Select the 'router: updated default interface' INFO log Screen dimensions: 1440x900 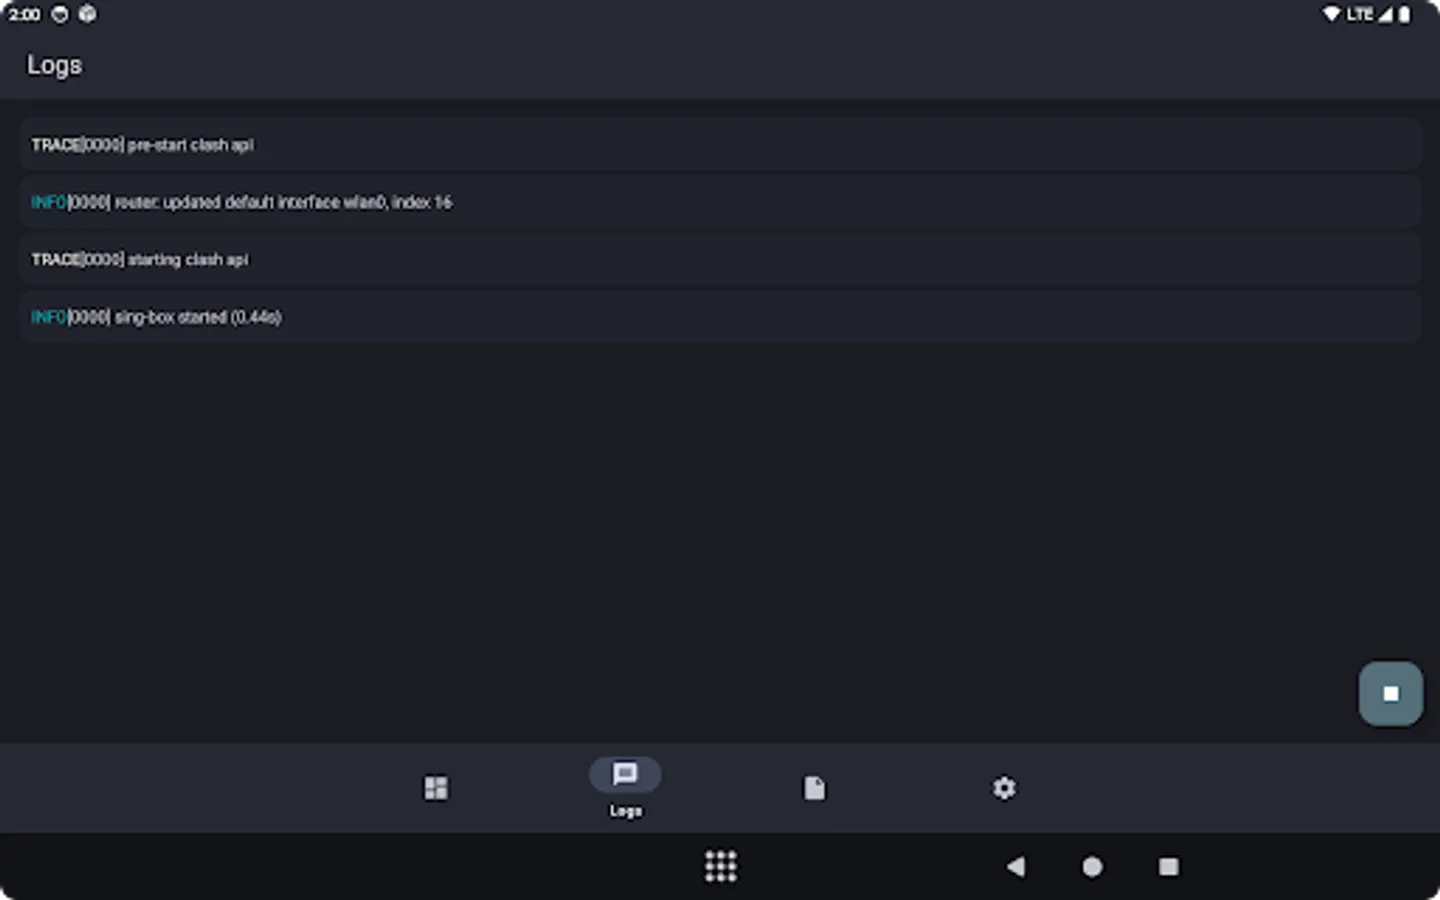tap(720, 202)
